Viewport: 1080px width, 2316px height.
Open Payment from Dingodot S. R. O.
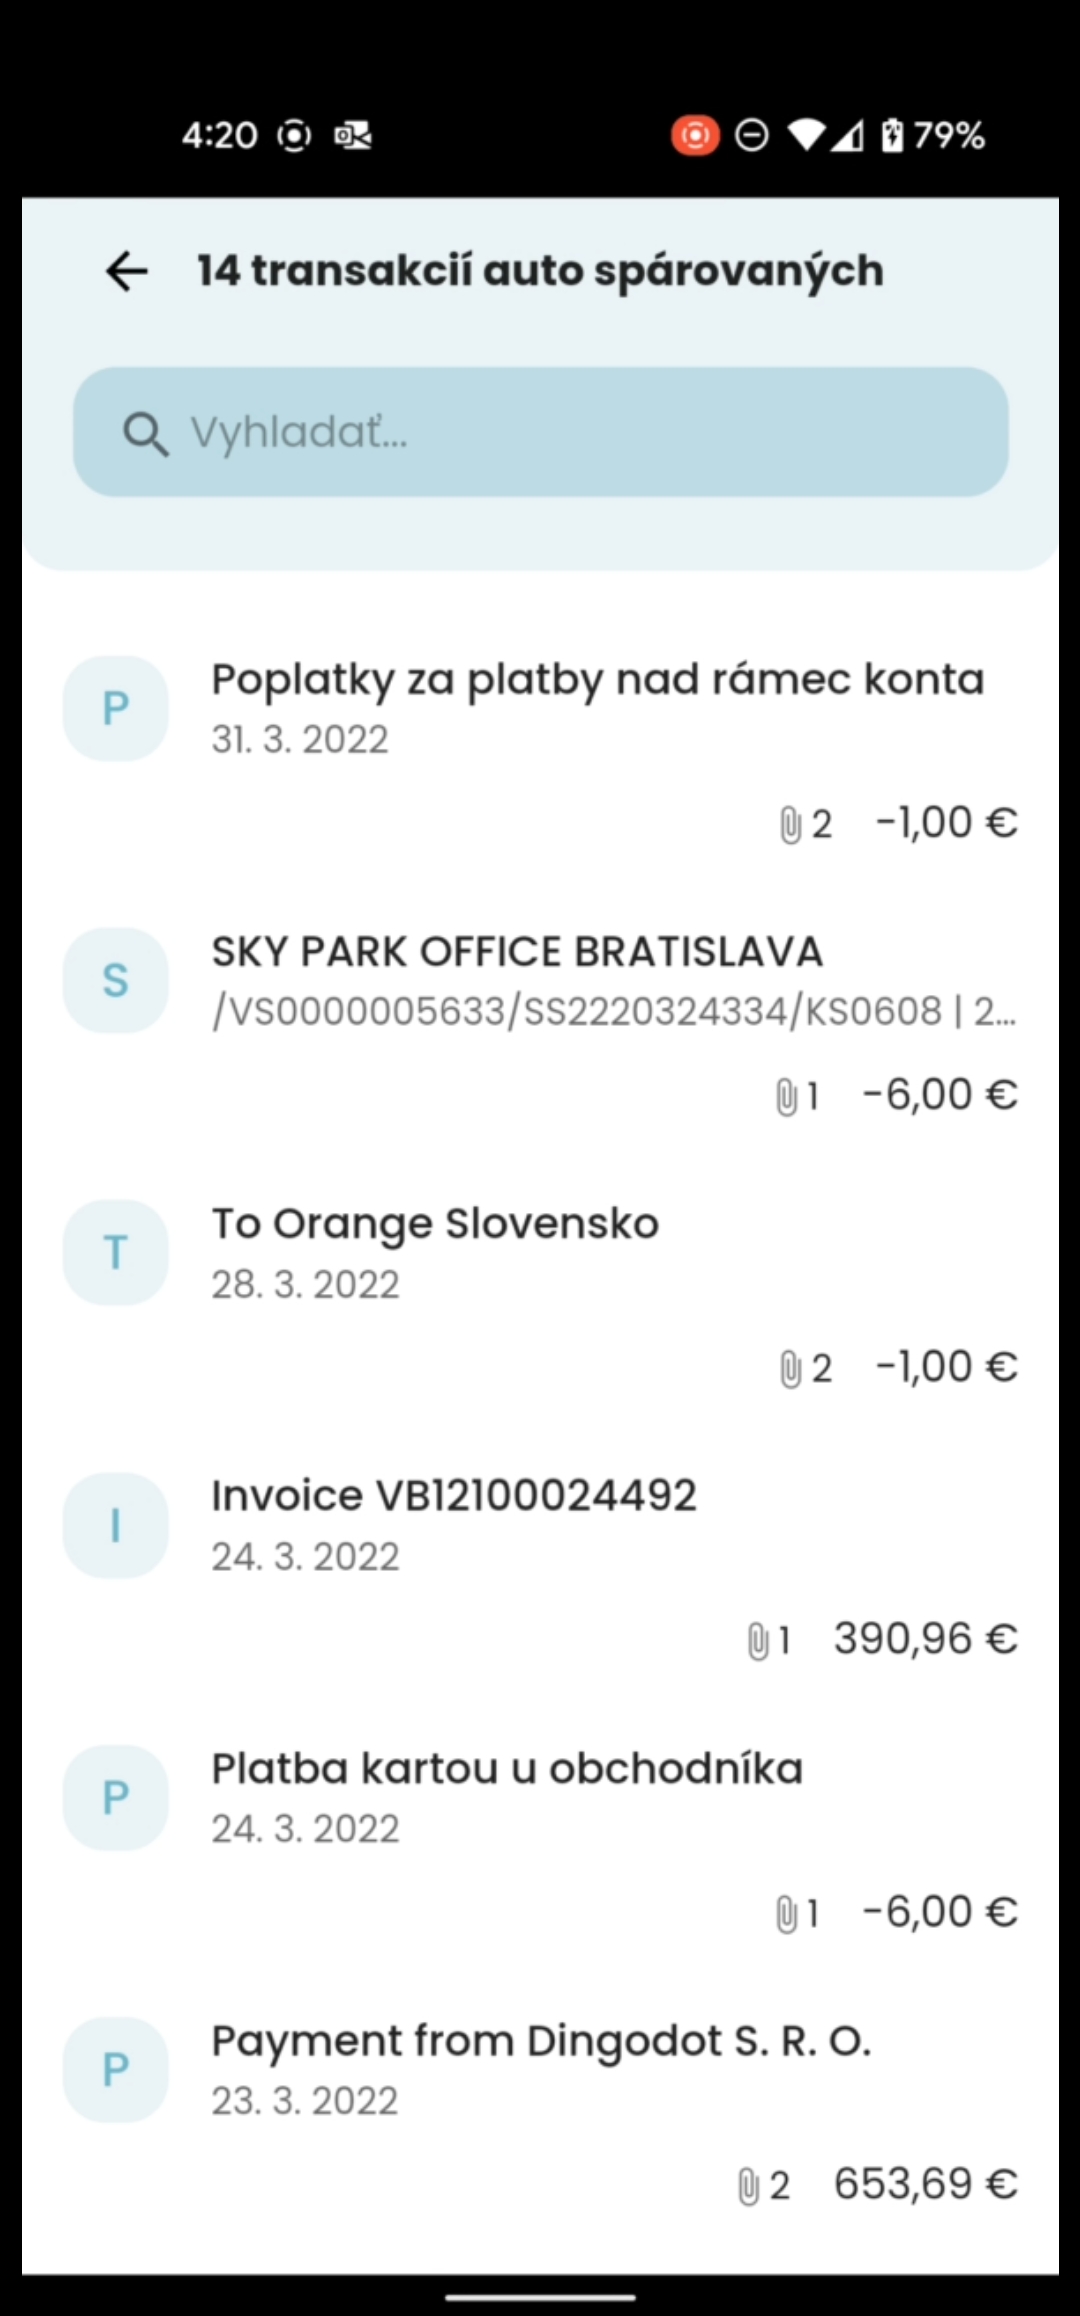[541, 2041]
